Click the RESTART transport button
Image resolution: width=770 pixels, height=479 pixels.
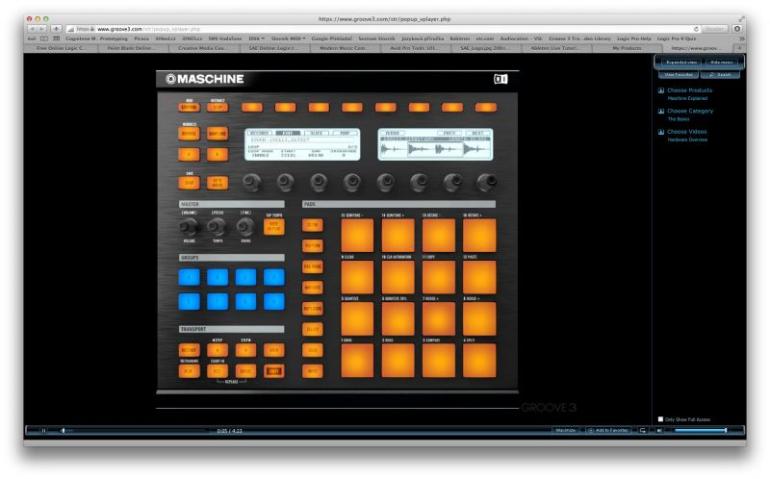[x=189, y=350]
